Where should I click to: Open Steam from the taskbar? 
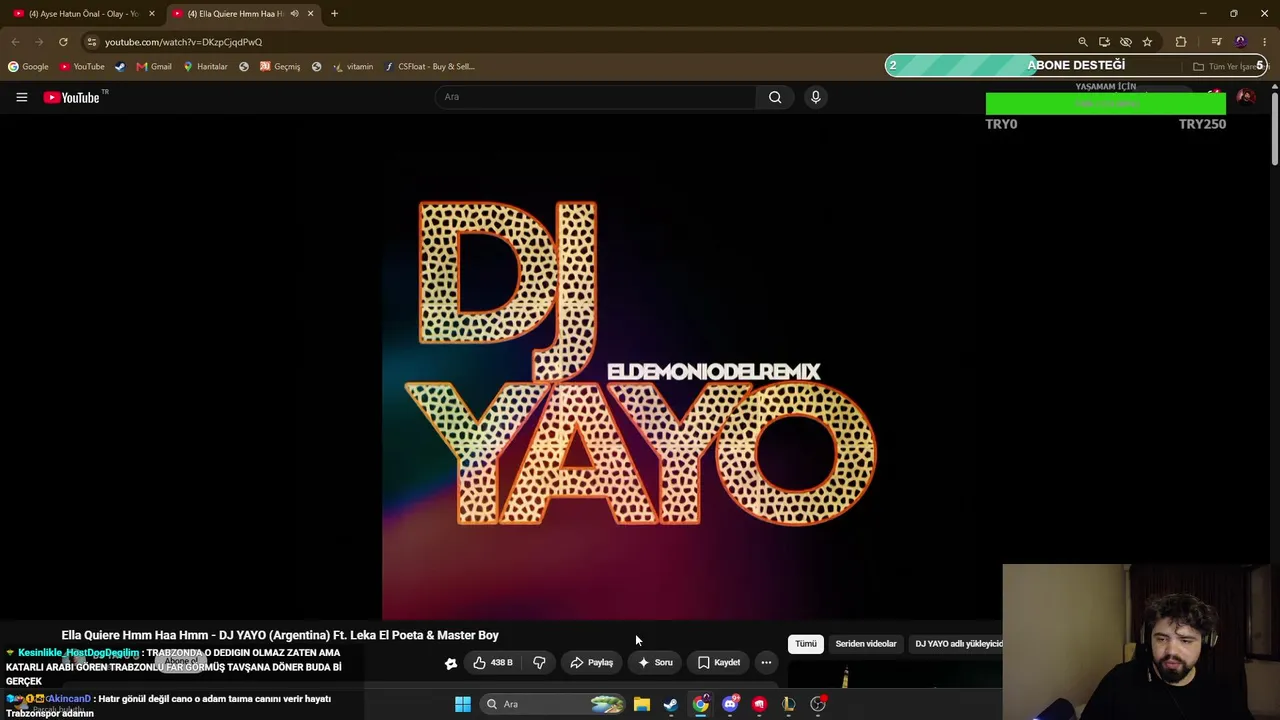[x=671, y=704]
